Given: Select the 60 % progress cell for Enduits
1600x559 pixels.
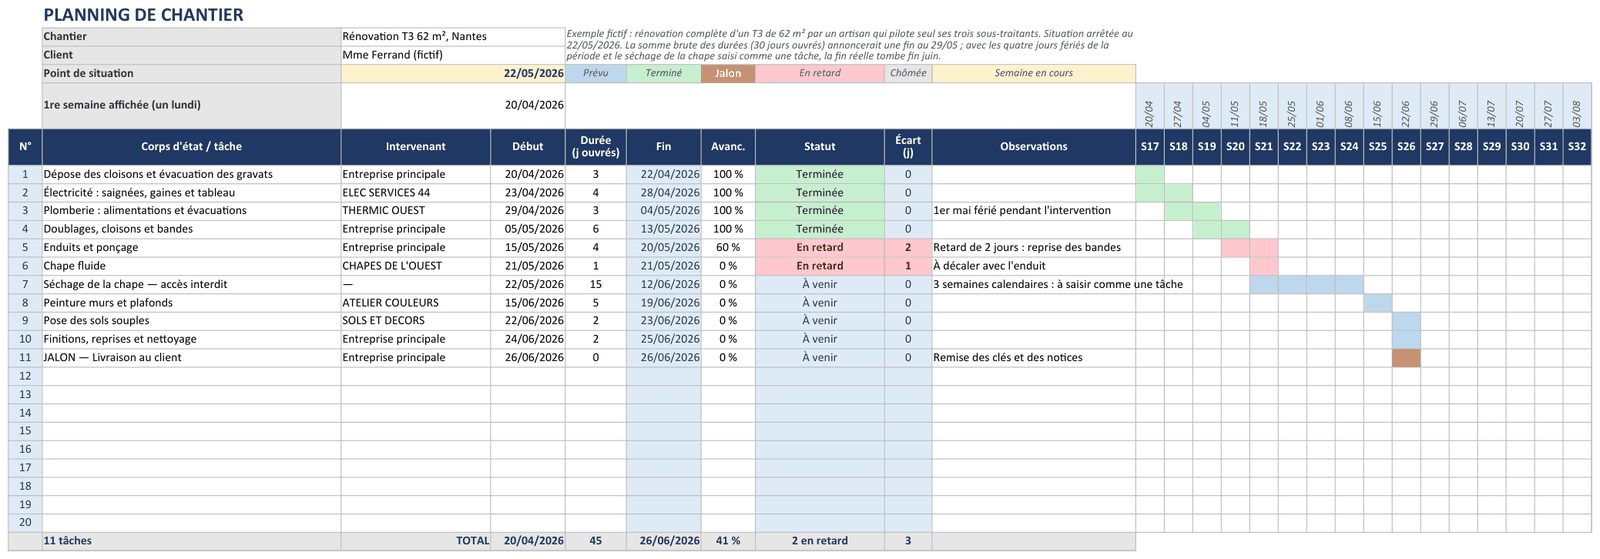Looking at the screenshot, I should (728, 247).
